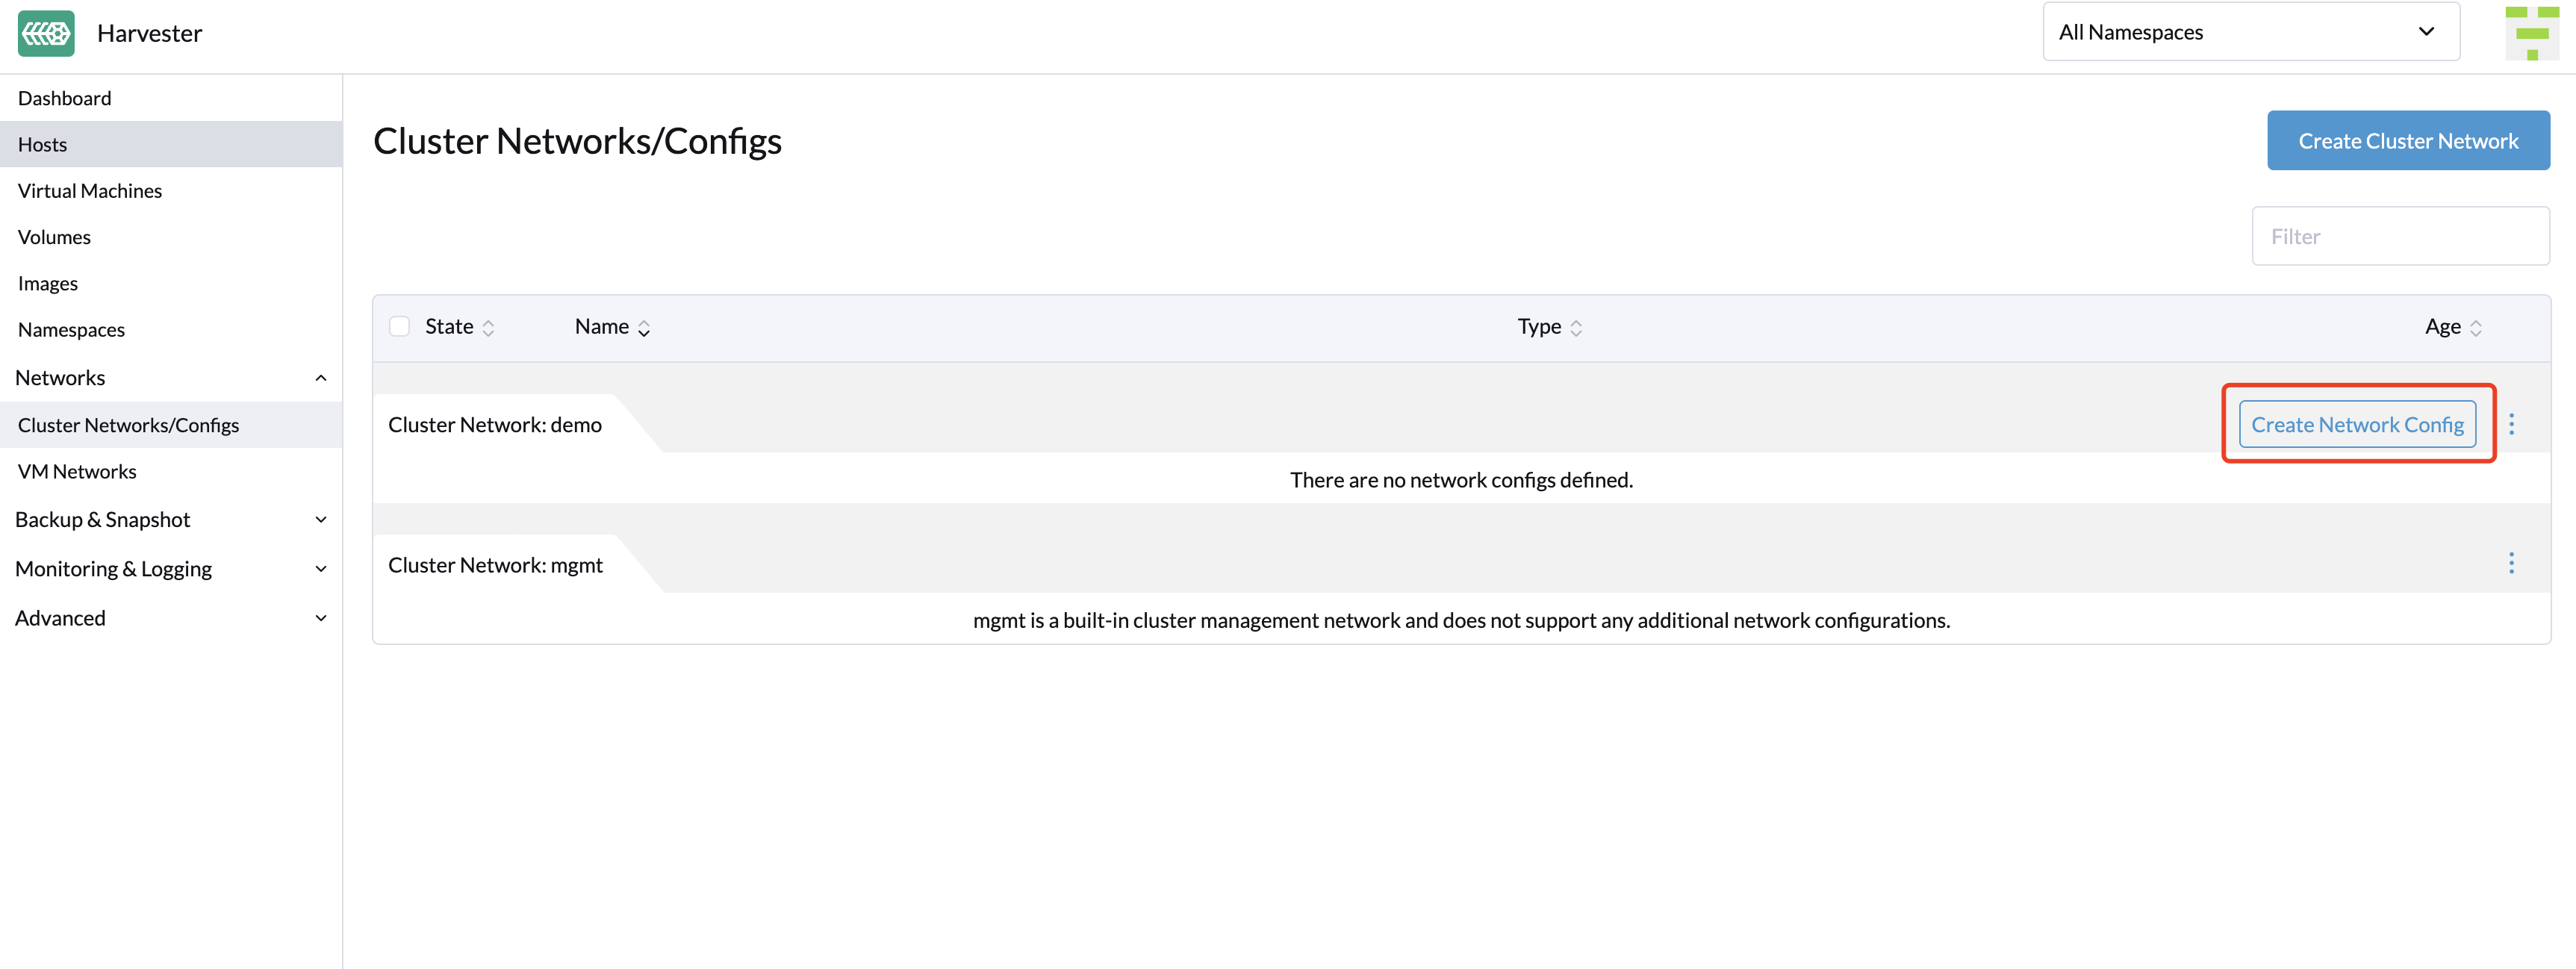This screenshot has width=2576, height=969.
Task: Click the Create Cluster Network button
Action: (2408, 140)
